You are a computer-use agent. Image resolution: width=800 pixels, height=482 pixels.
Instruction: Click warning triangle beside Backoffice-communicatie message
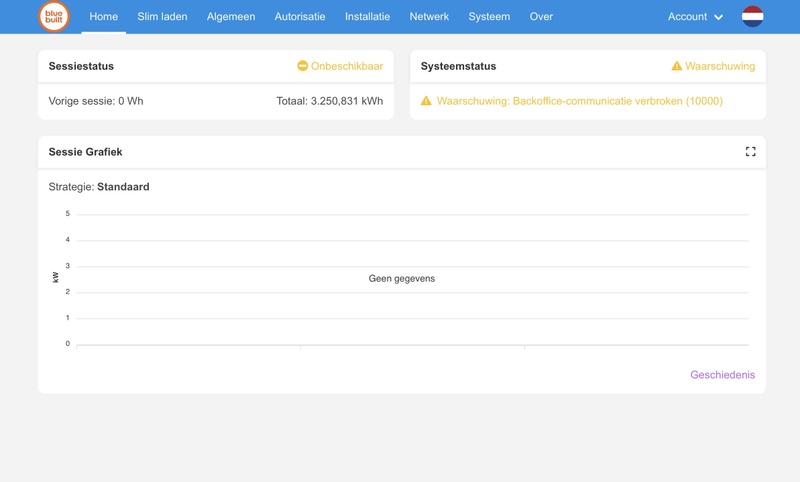[x=426, y=101]
